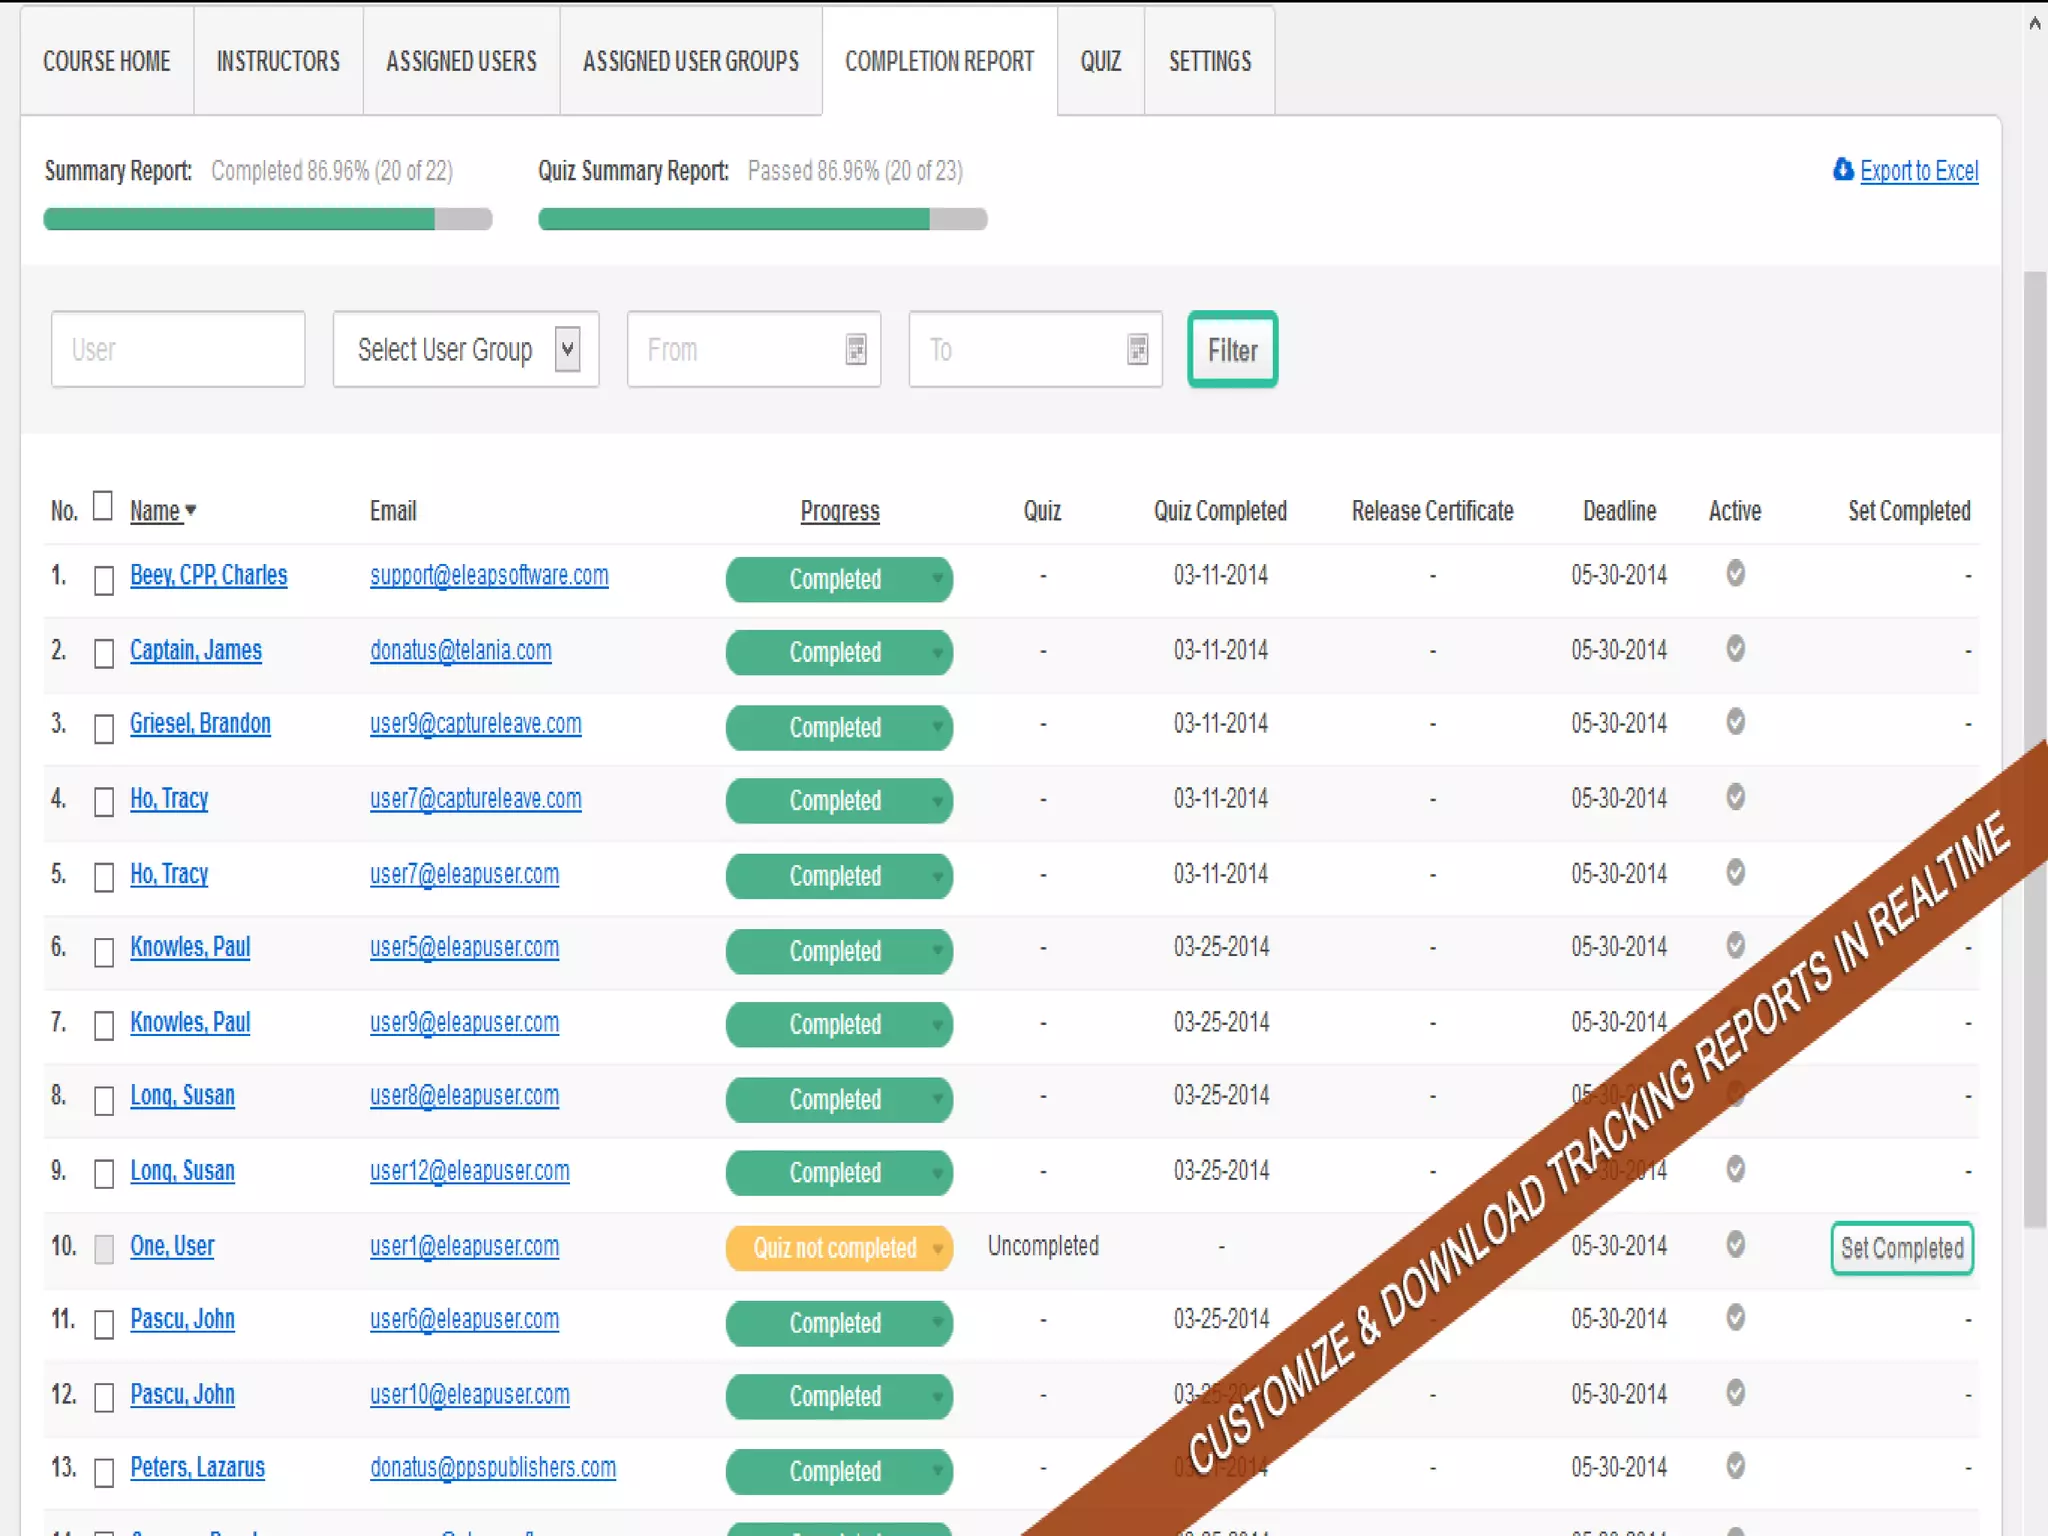The width and height of the screenshot is (2048, 1536).
Task: Click active checkmark icon for One, User row
Action: [x=1736, y=1245]
